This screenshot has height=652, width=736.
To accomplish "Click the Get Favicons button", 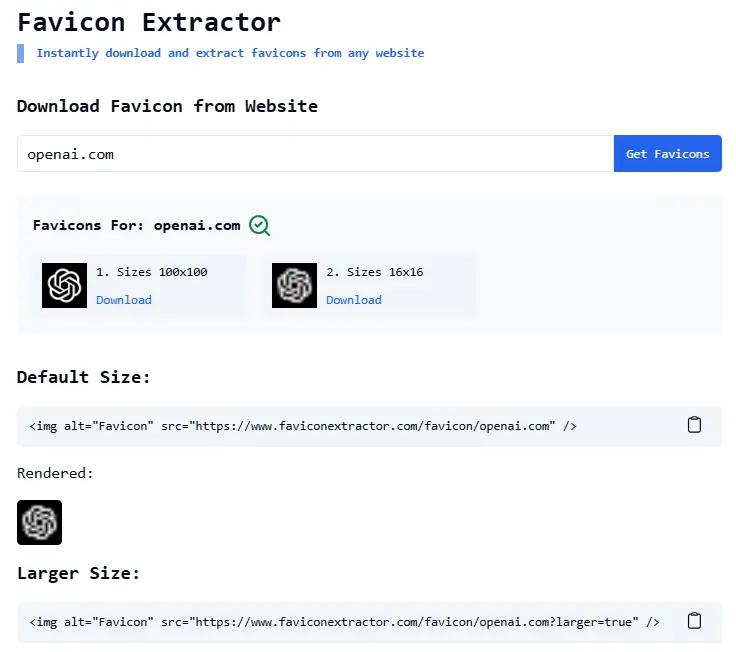I will point(667,154).
